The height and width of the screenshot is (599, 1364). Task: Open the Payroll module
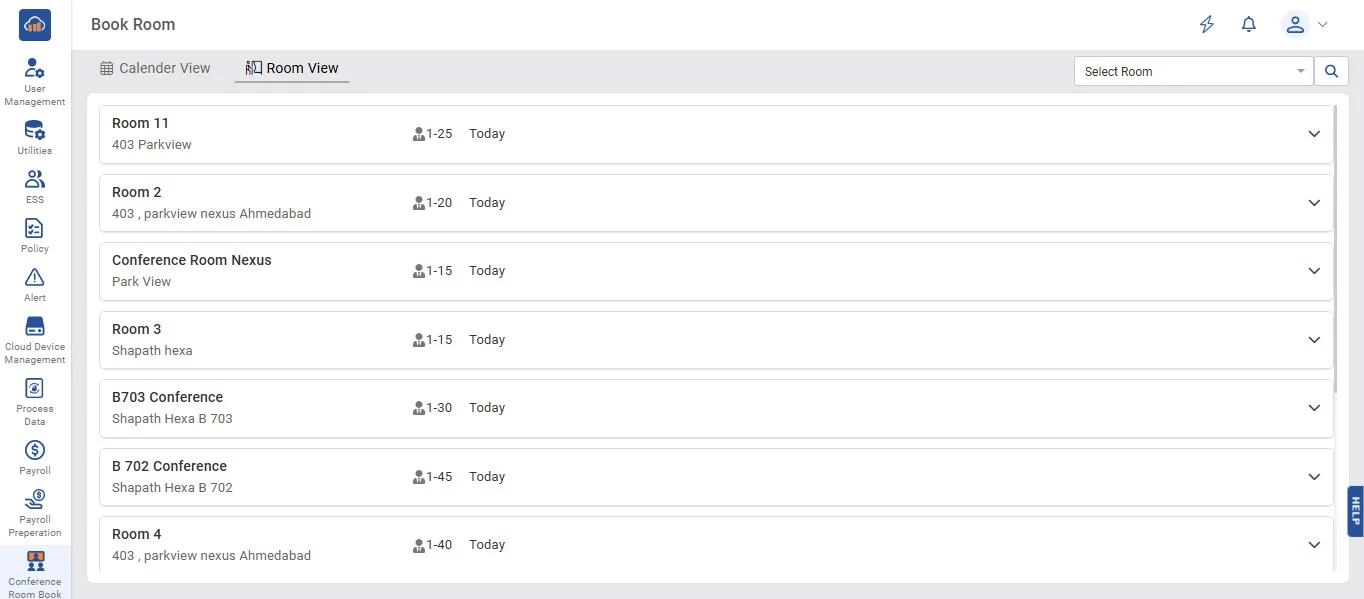35,456
